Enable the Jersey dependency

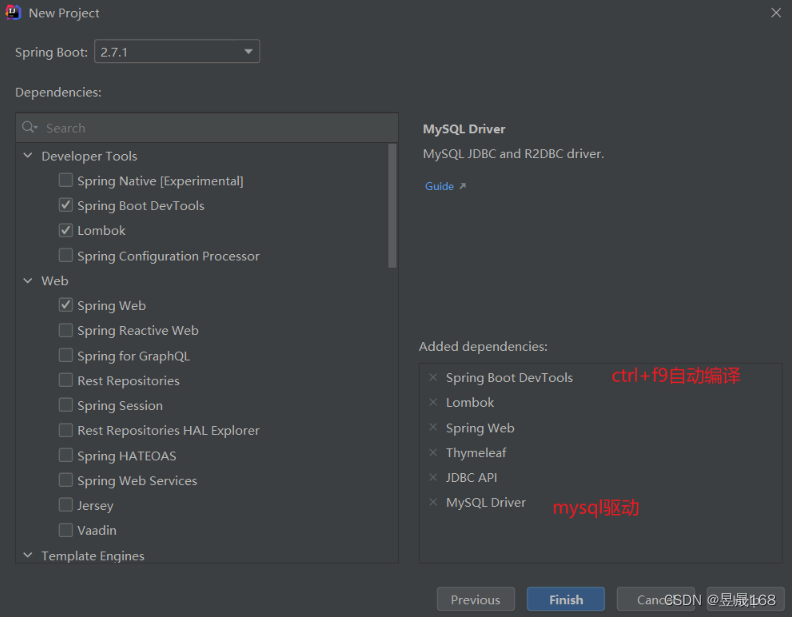pyautogui.click(x=66, y=505)
